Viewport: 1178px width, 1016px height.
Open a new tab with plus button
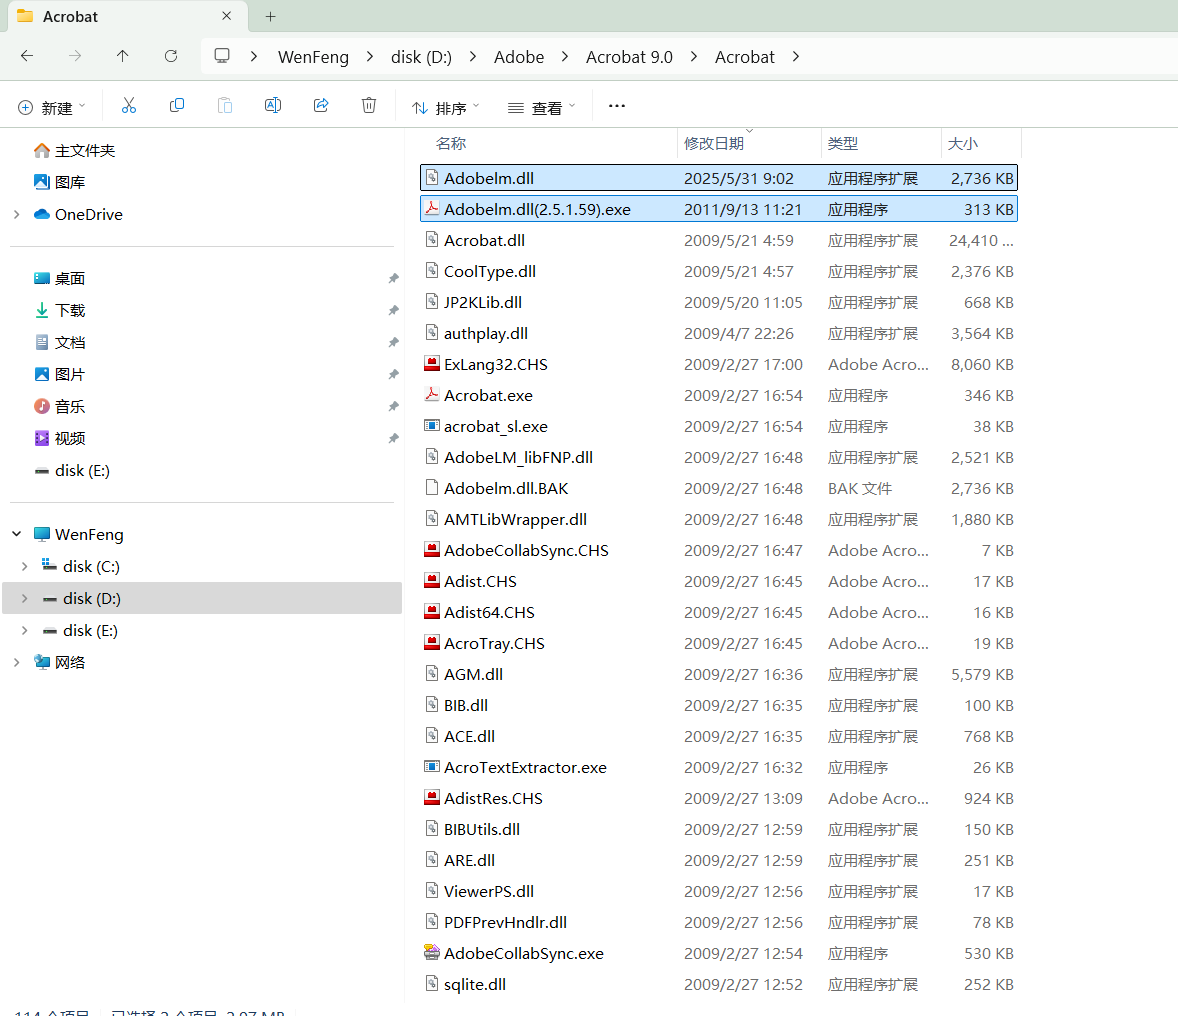pyautogui.click(x=270, y=17)
